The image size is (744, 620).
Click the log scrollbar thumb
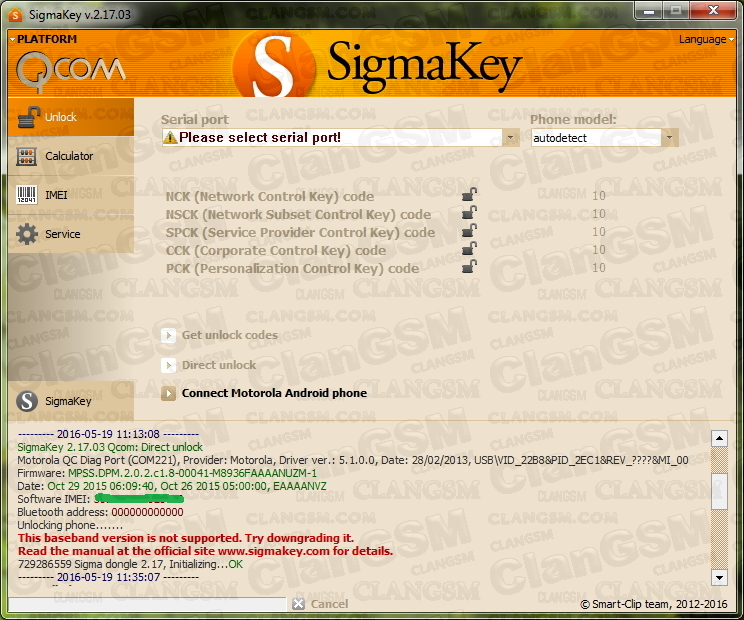719,491
